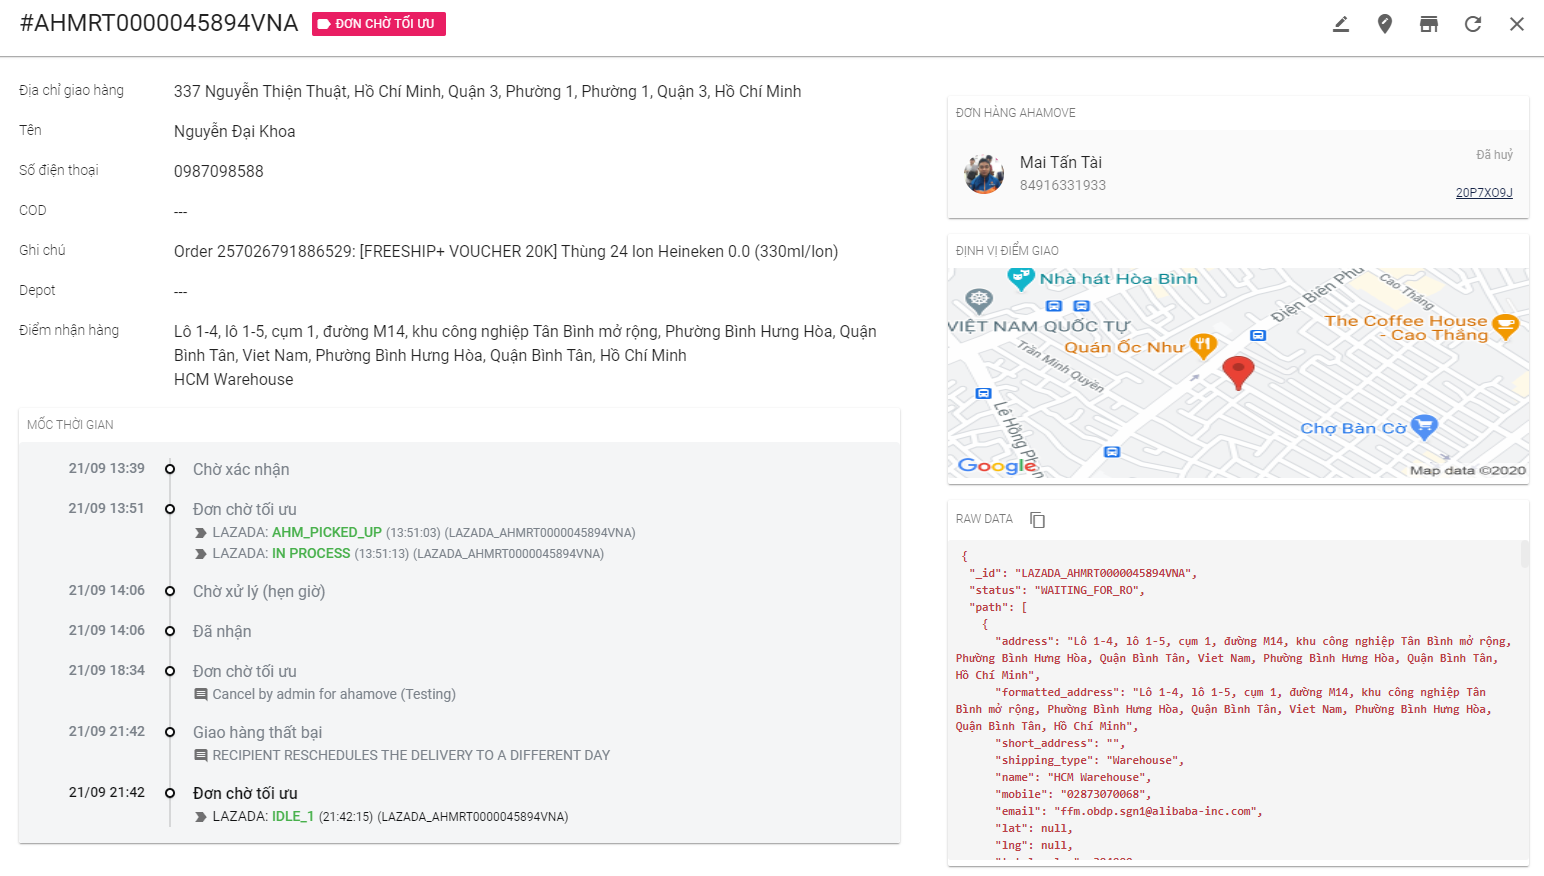This screenshot has width=1544, height=876.
Task: Click Đã nhận timeline entry
Action: pos(222,631)
